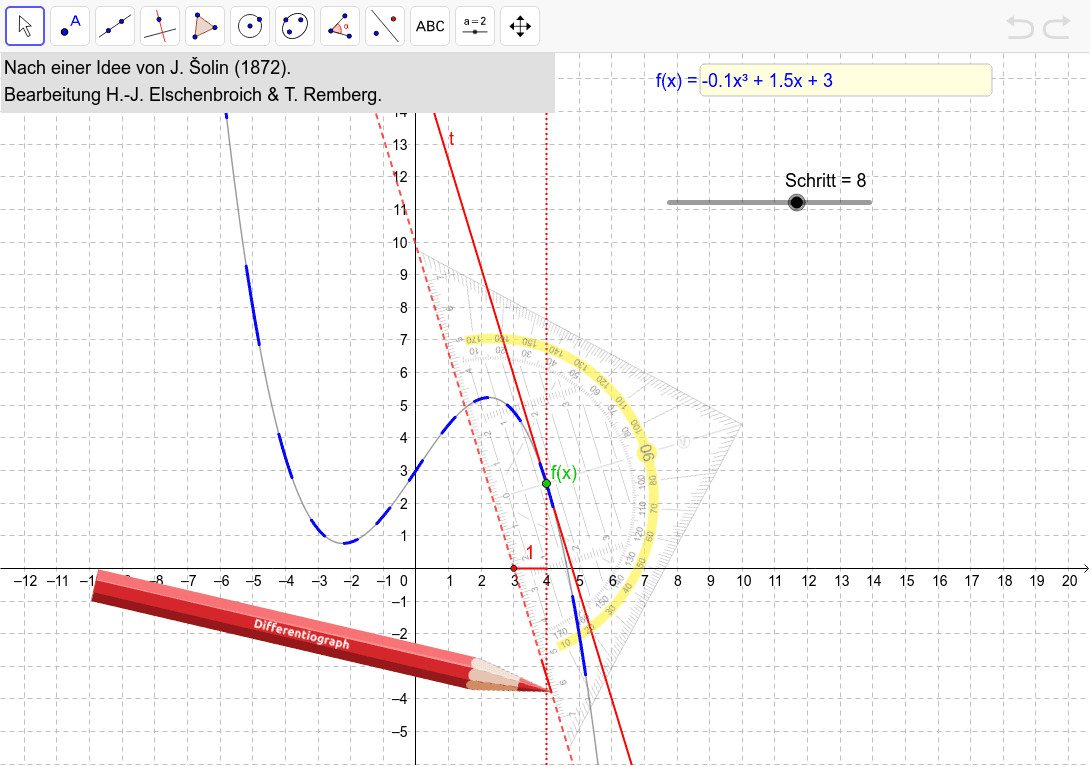Image resolution: width=1091 pixels, height=767 pixels.
Task: Click the x-axis label 20
Action: [1069, 580]
